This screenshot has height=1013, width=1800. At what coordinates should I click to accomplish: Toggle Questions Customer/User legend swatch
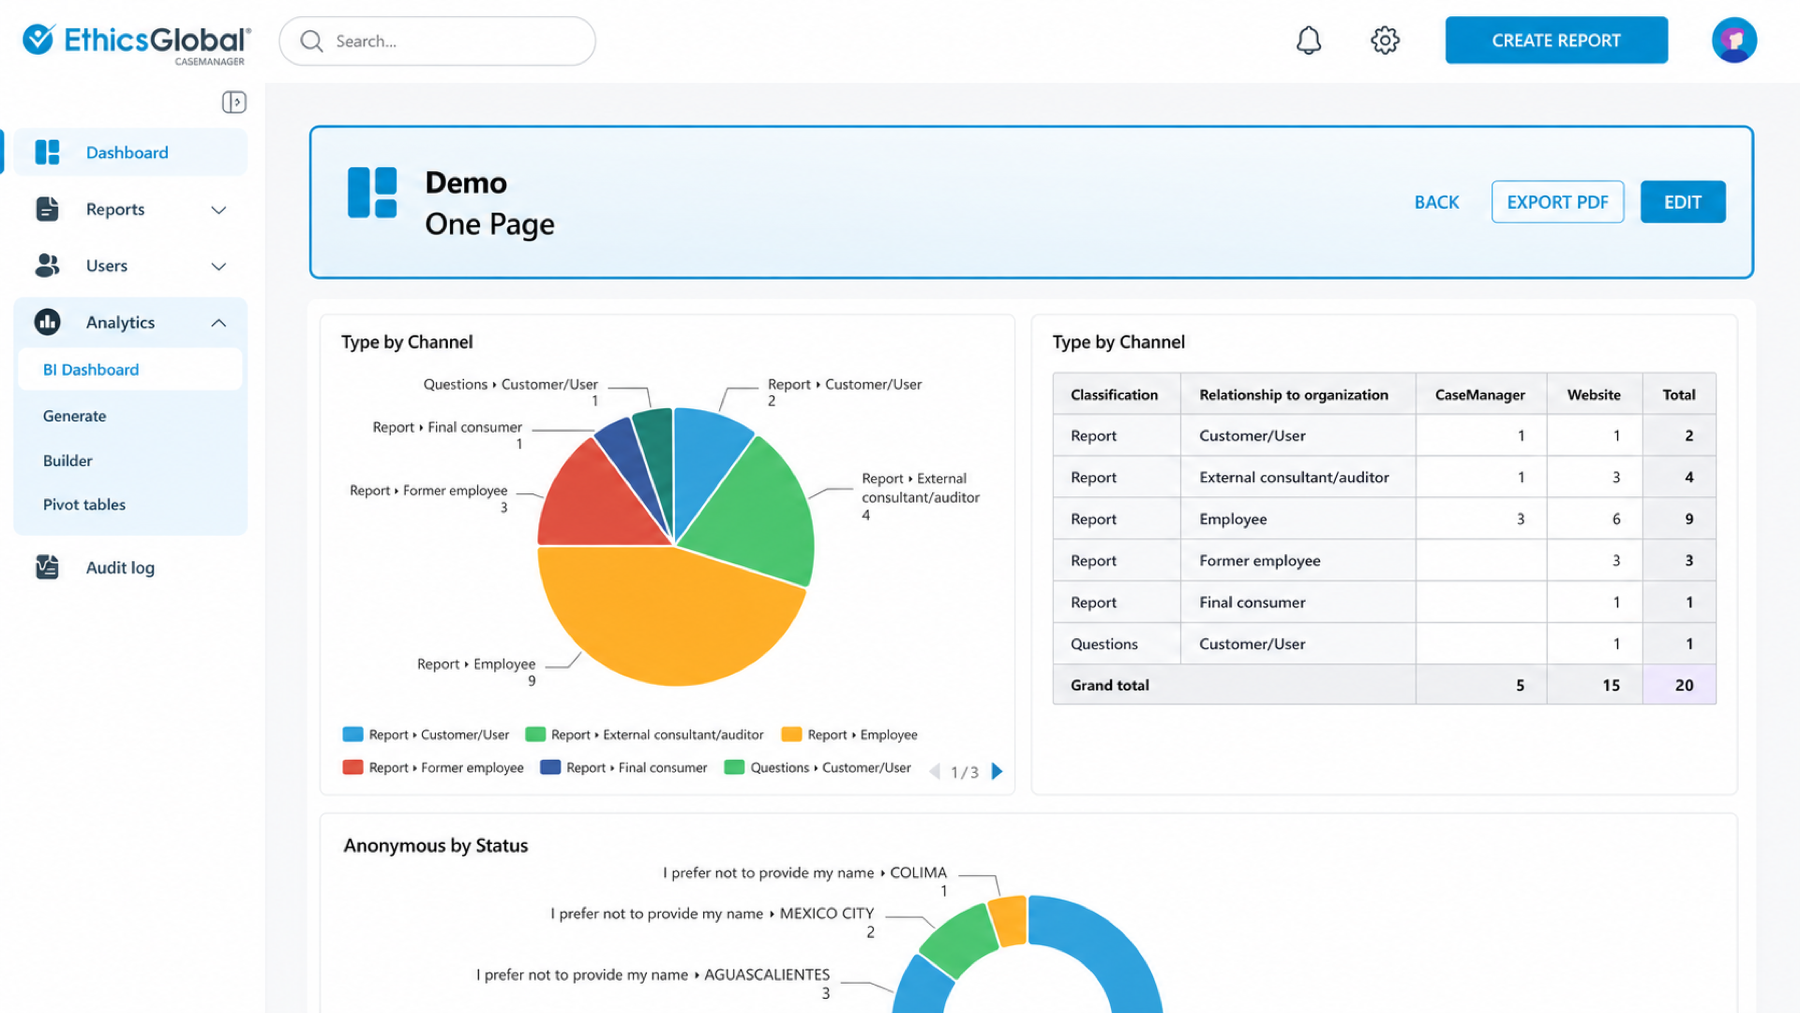coord(734,767)
